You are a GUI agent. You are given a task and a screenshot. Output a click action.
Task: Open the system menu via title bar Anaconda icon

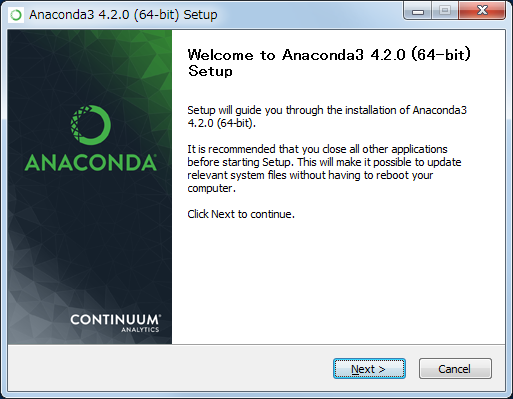click(16, 15)
